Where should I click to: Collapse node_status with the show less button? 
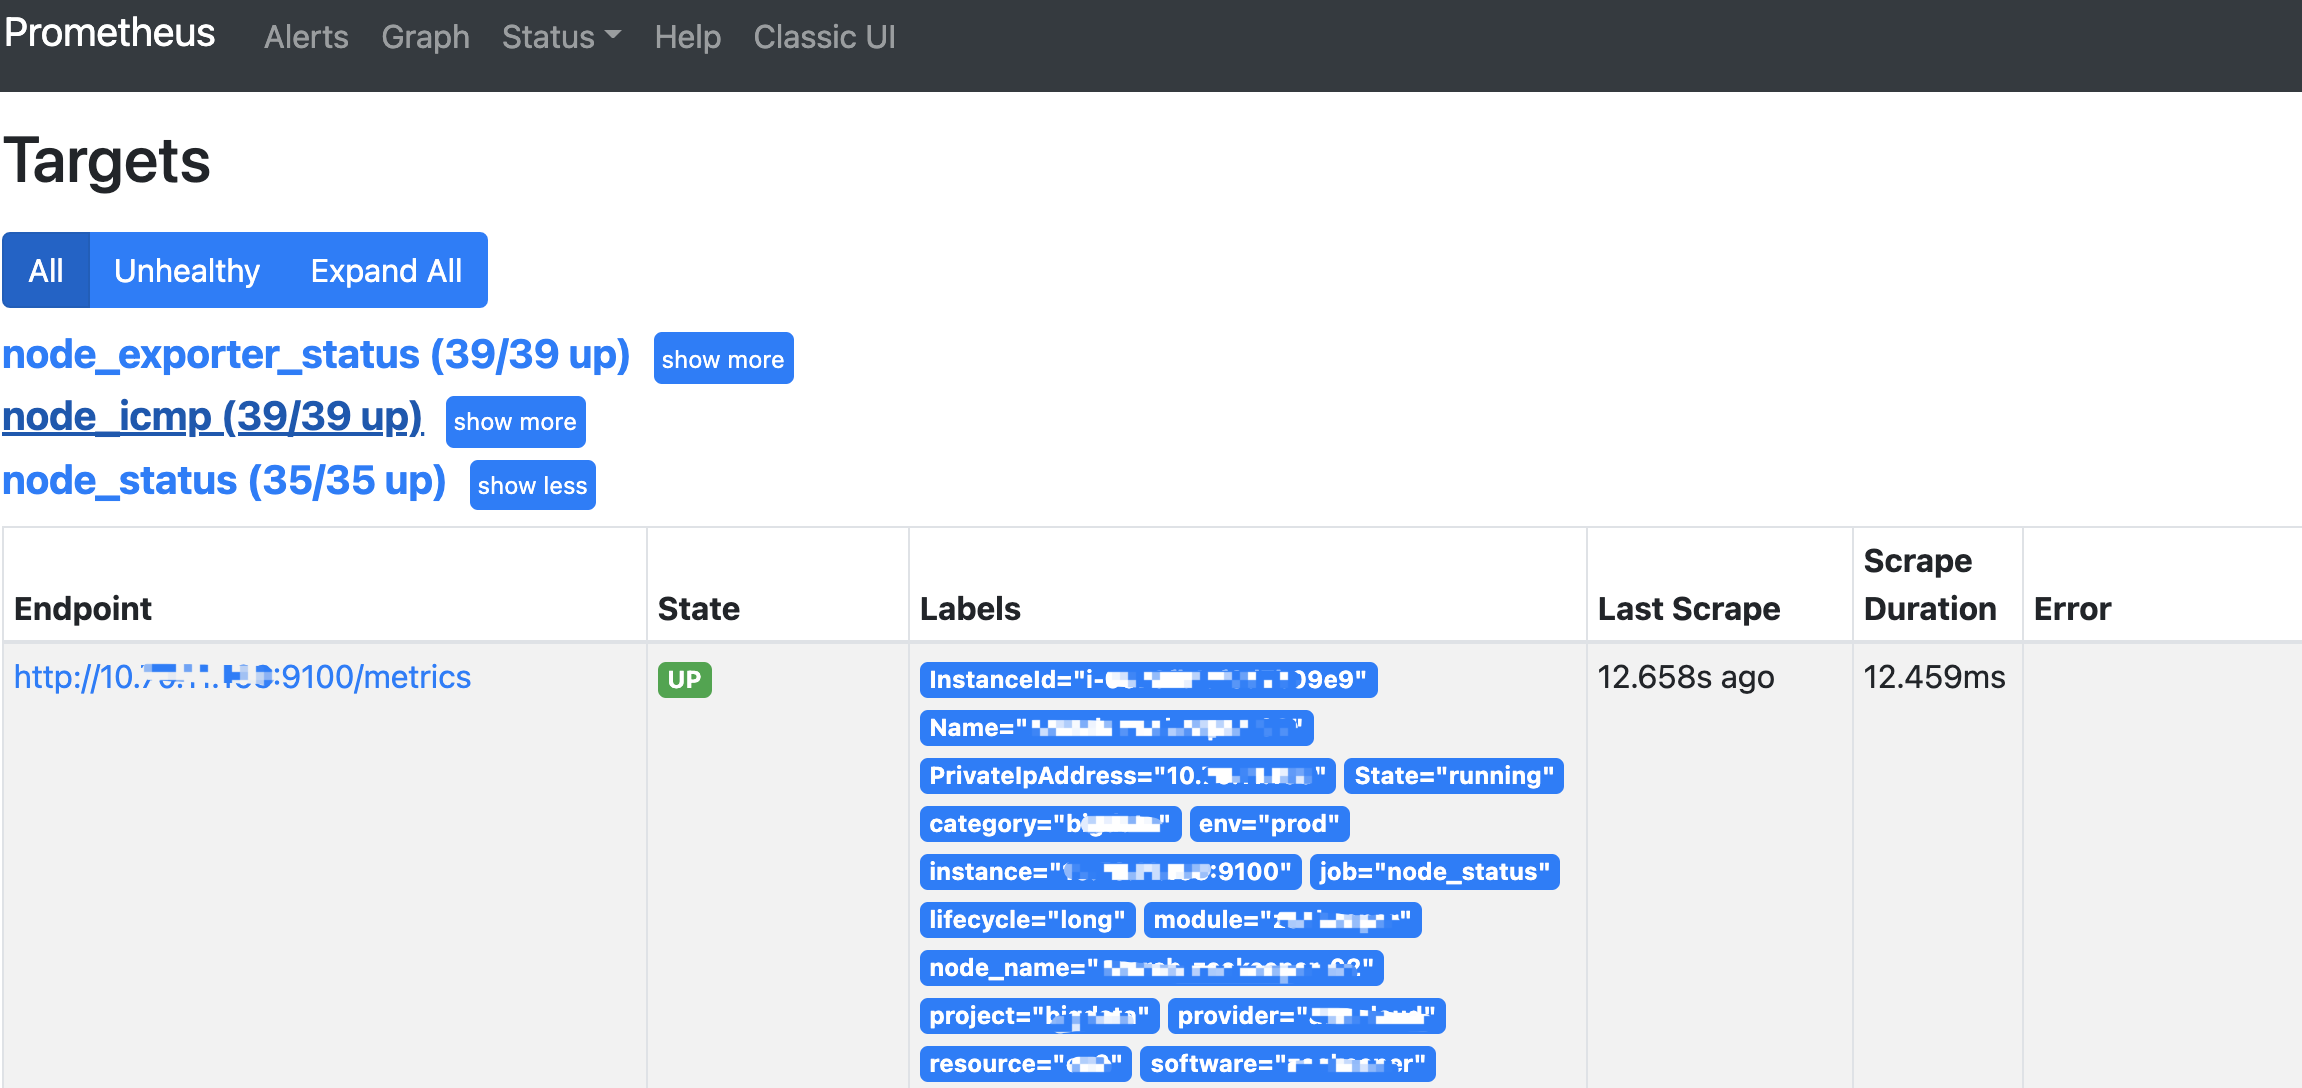pyautogui.click(x=532, y=485)
